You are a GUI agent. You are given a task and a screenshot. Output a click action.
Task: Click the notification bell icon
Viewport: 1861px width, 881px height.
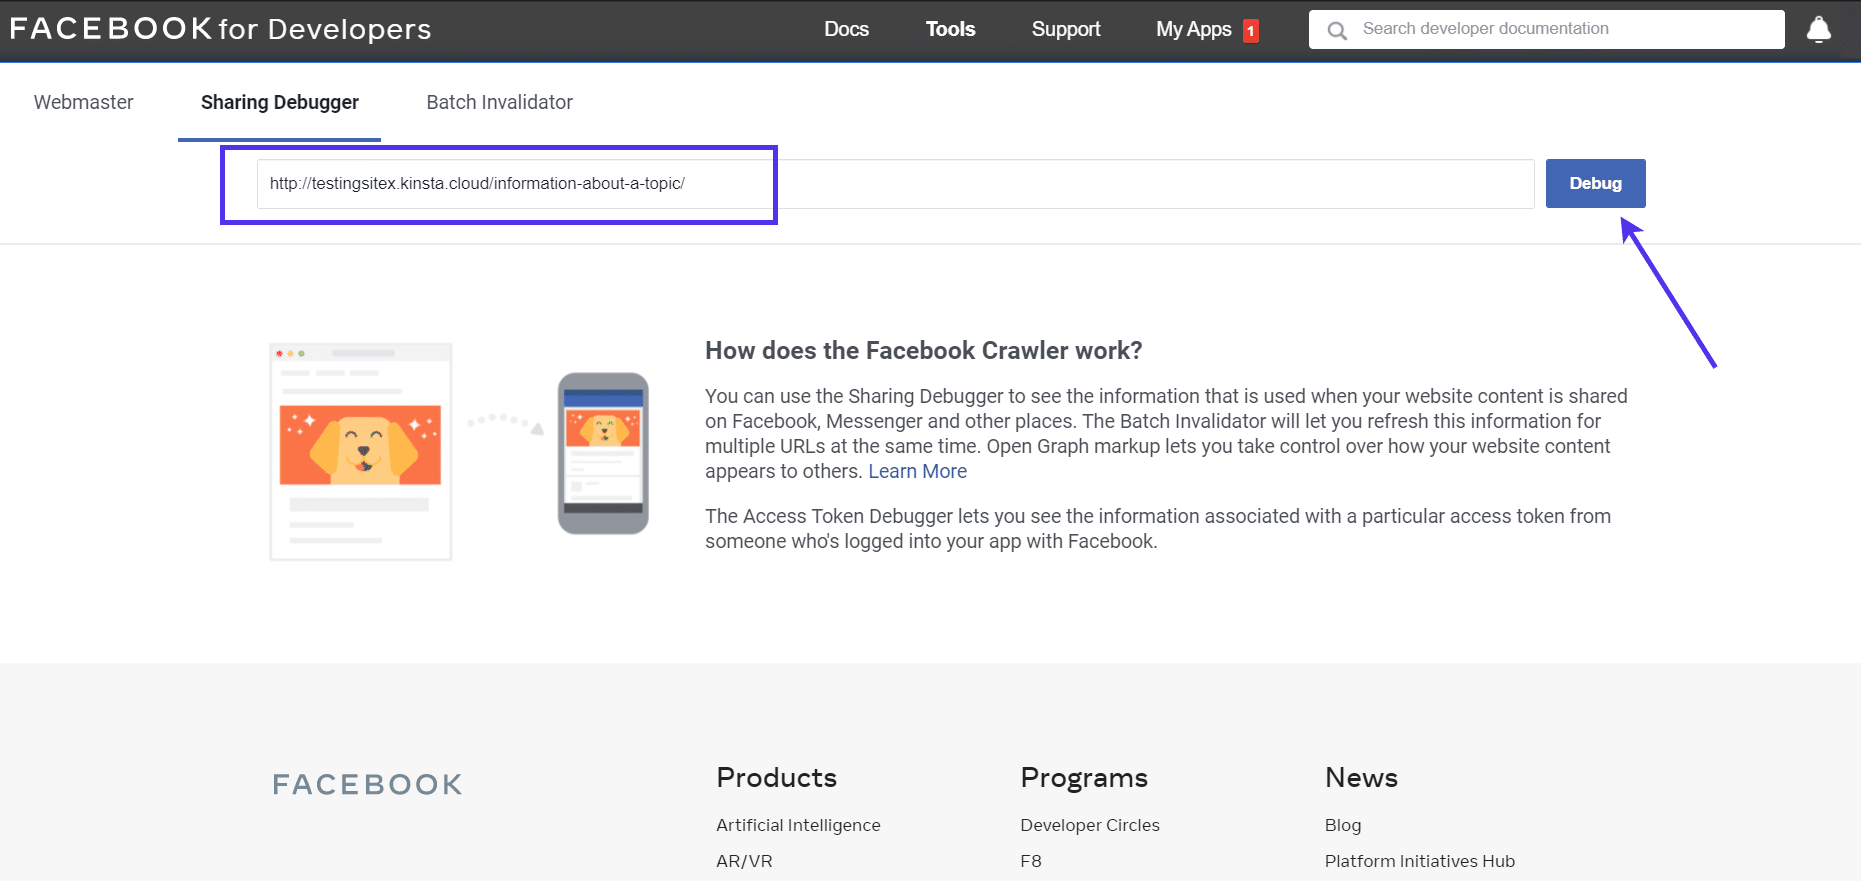pos(1818,29)
